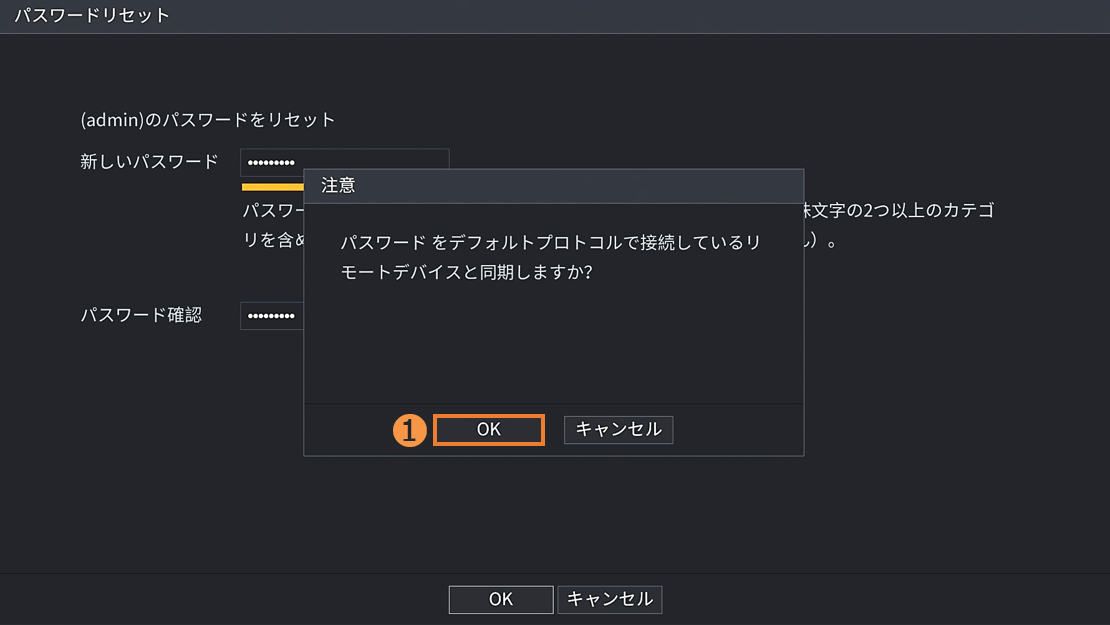Click the 新しいパスワード label

tap(149, 162)
